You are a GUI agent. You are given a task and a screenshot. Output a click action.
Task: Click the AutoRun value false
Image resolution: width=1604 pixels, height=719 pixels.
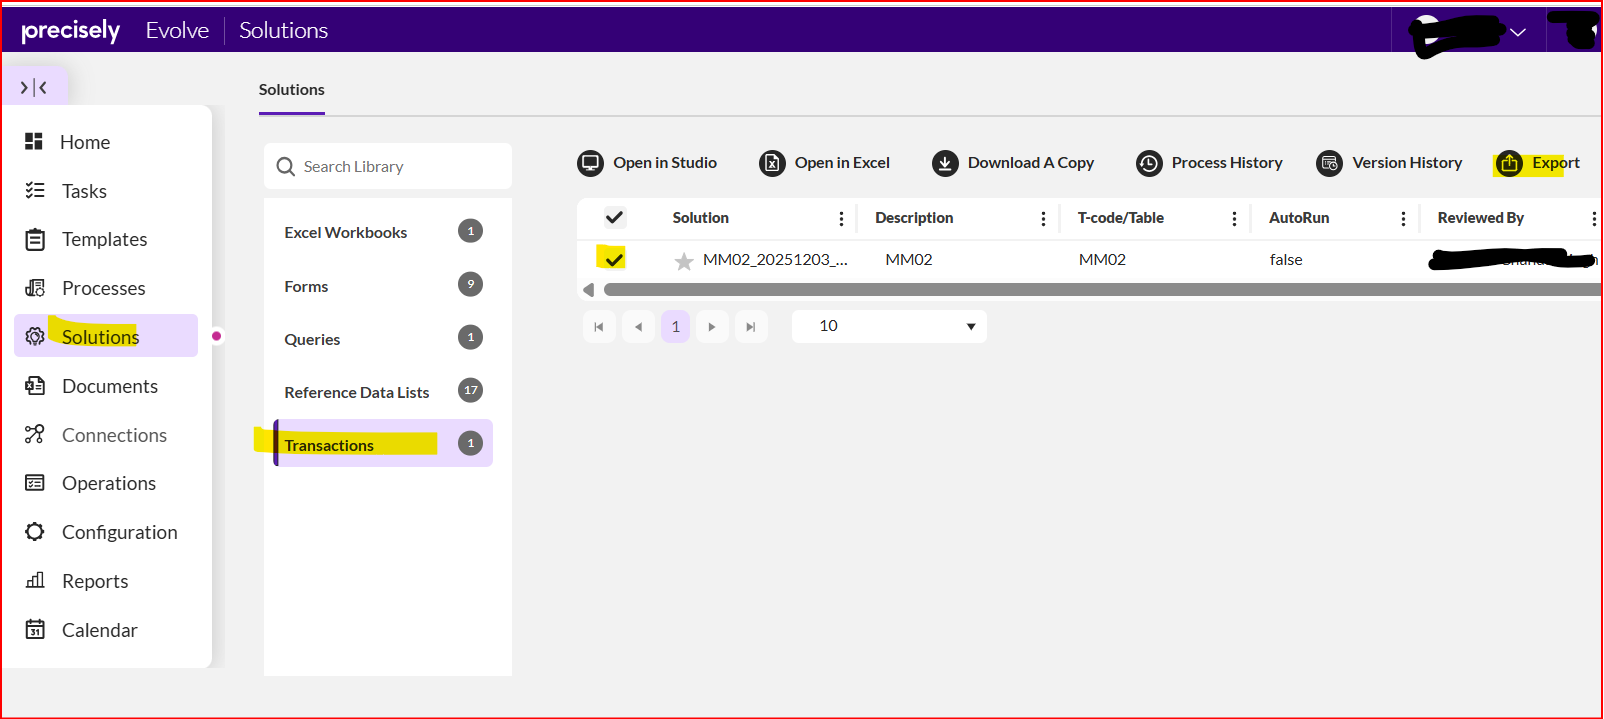1286,260
